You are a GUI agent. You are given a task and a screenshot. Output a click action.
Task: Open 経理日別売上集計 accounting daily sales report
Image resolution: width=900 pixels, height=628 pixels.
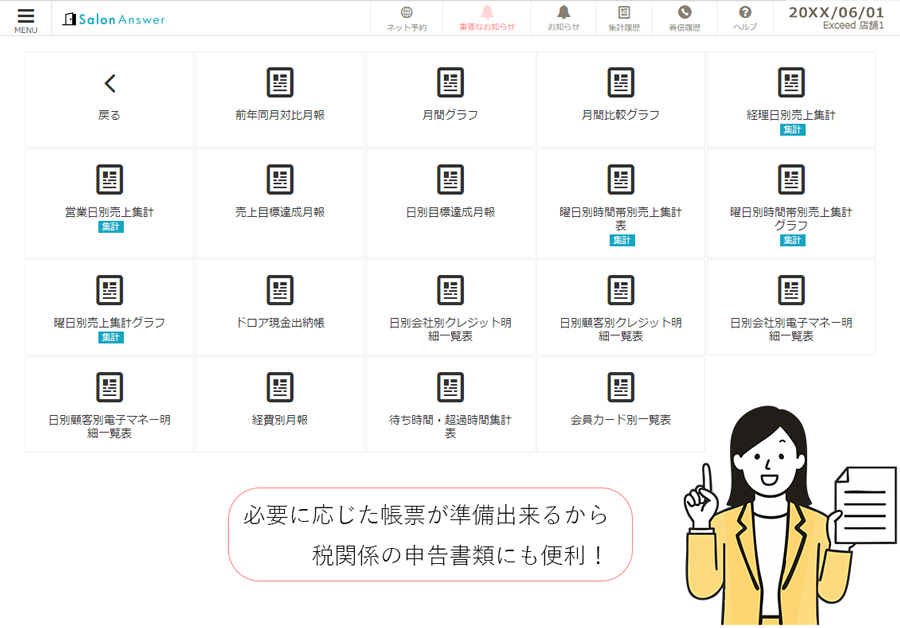point(791,100)
